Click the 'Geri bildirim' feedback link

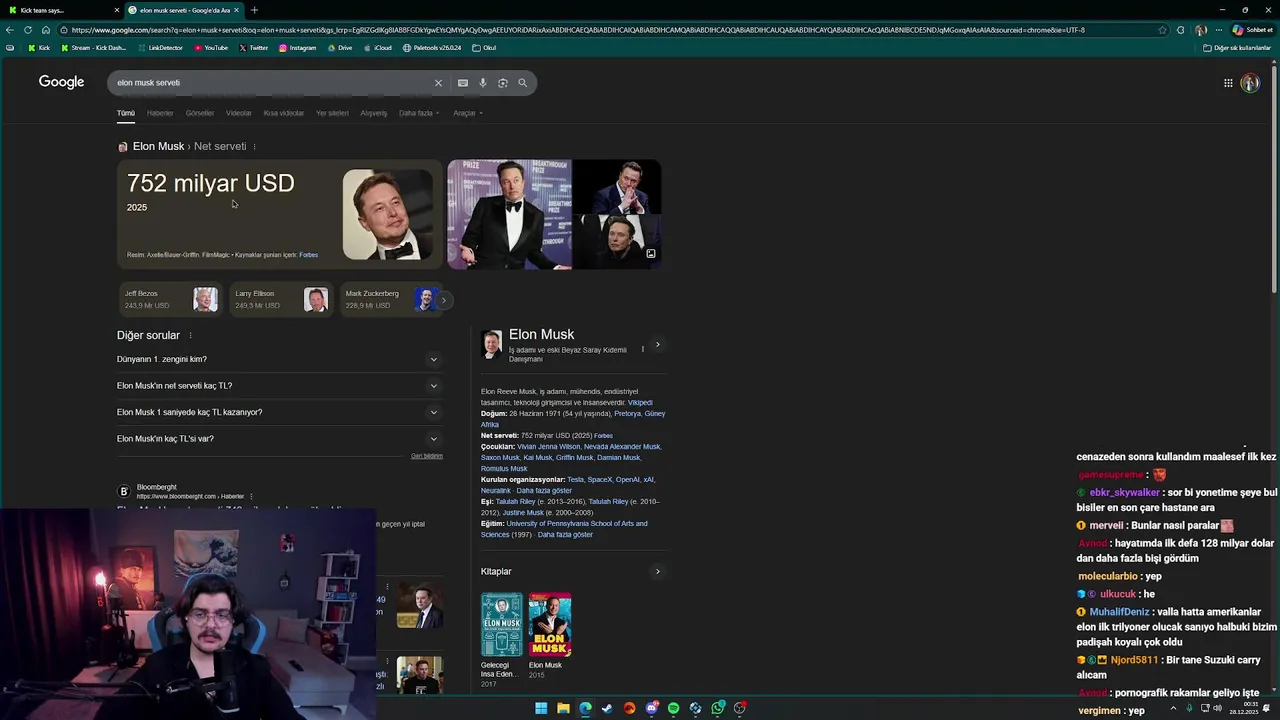click(427, 456)
